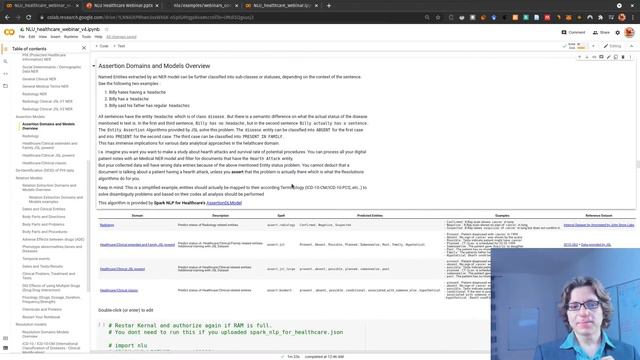Open the browser Extensions puzzle icon

[600, 18]
